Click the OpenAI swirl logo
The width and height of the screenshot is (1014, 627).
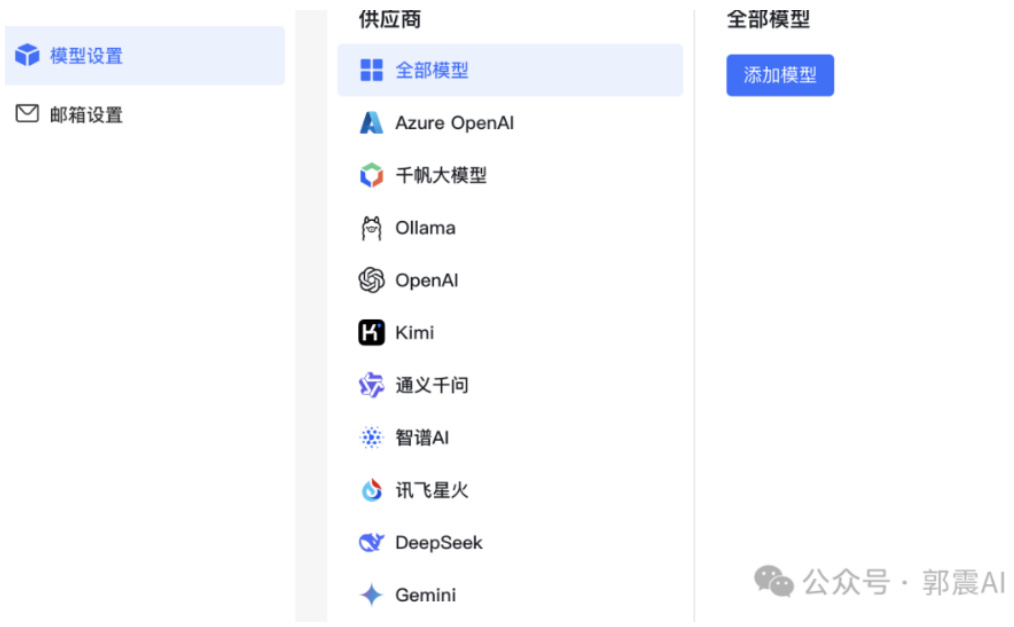click(371, 280)
